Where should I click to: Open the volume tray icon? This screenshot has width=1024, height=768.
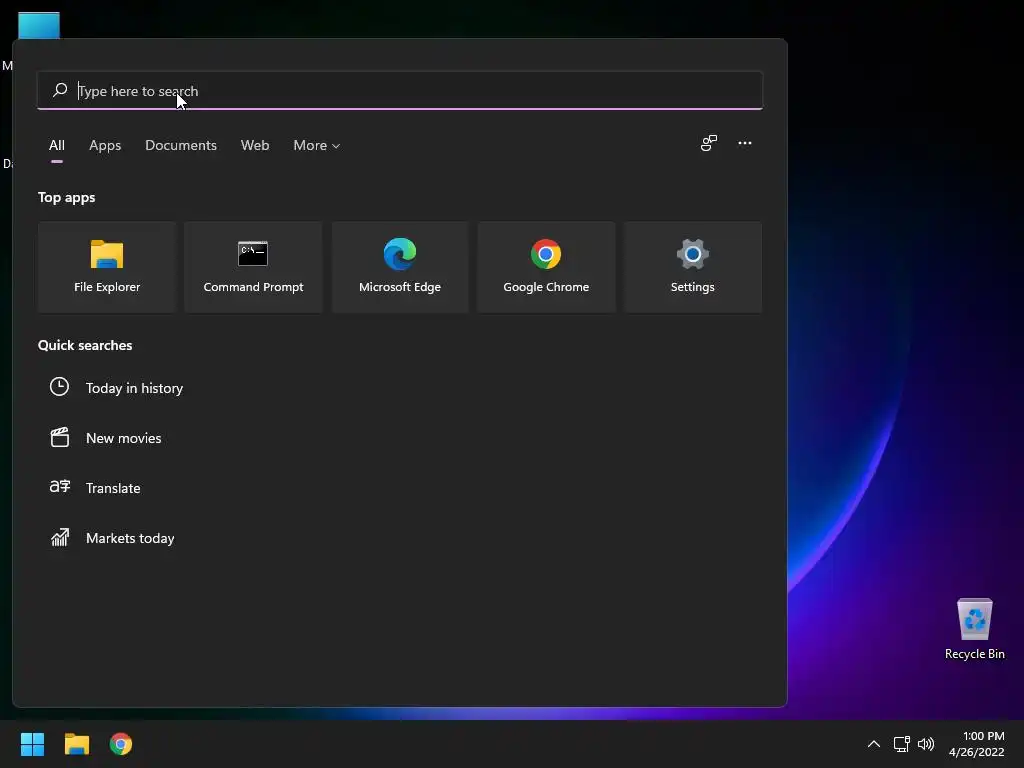(926, 744)
